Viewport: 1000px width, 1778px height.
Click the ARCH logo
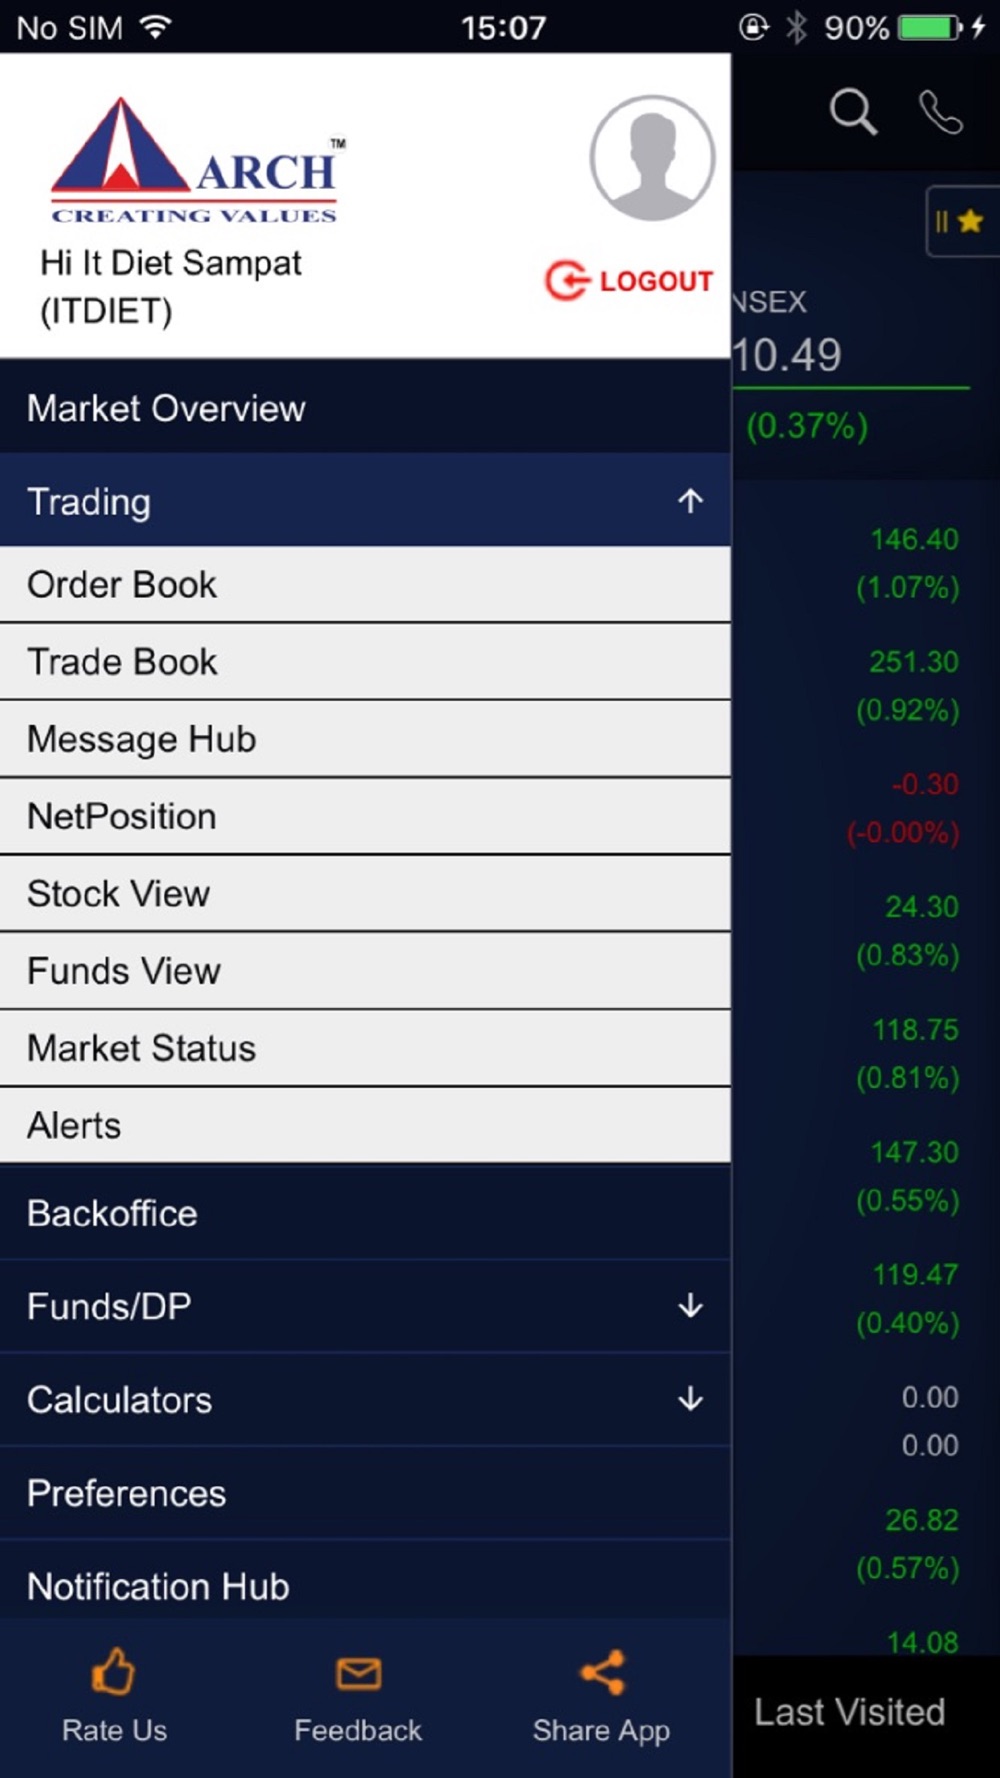(196, 160)
